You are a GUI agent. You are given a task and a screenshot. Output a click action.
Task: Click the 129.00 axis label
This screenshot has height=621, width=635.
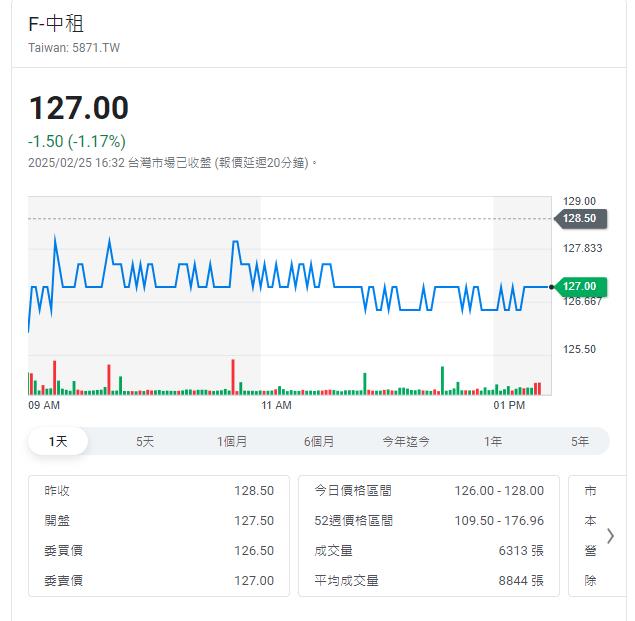tap(579, 201)
